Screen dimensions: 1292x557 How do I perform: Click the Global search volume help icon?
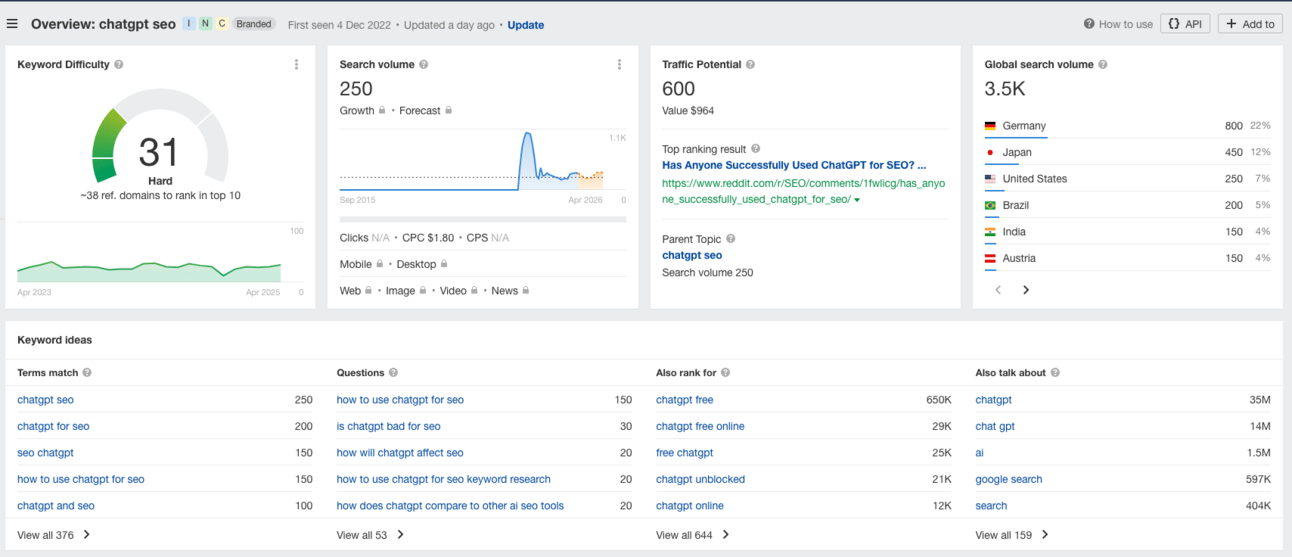tap(1103, 65)
